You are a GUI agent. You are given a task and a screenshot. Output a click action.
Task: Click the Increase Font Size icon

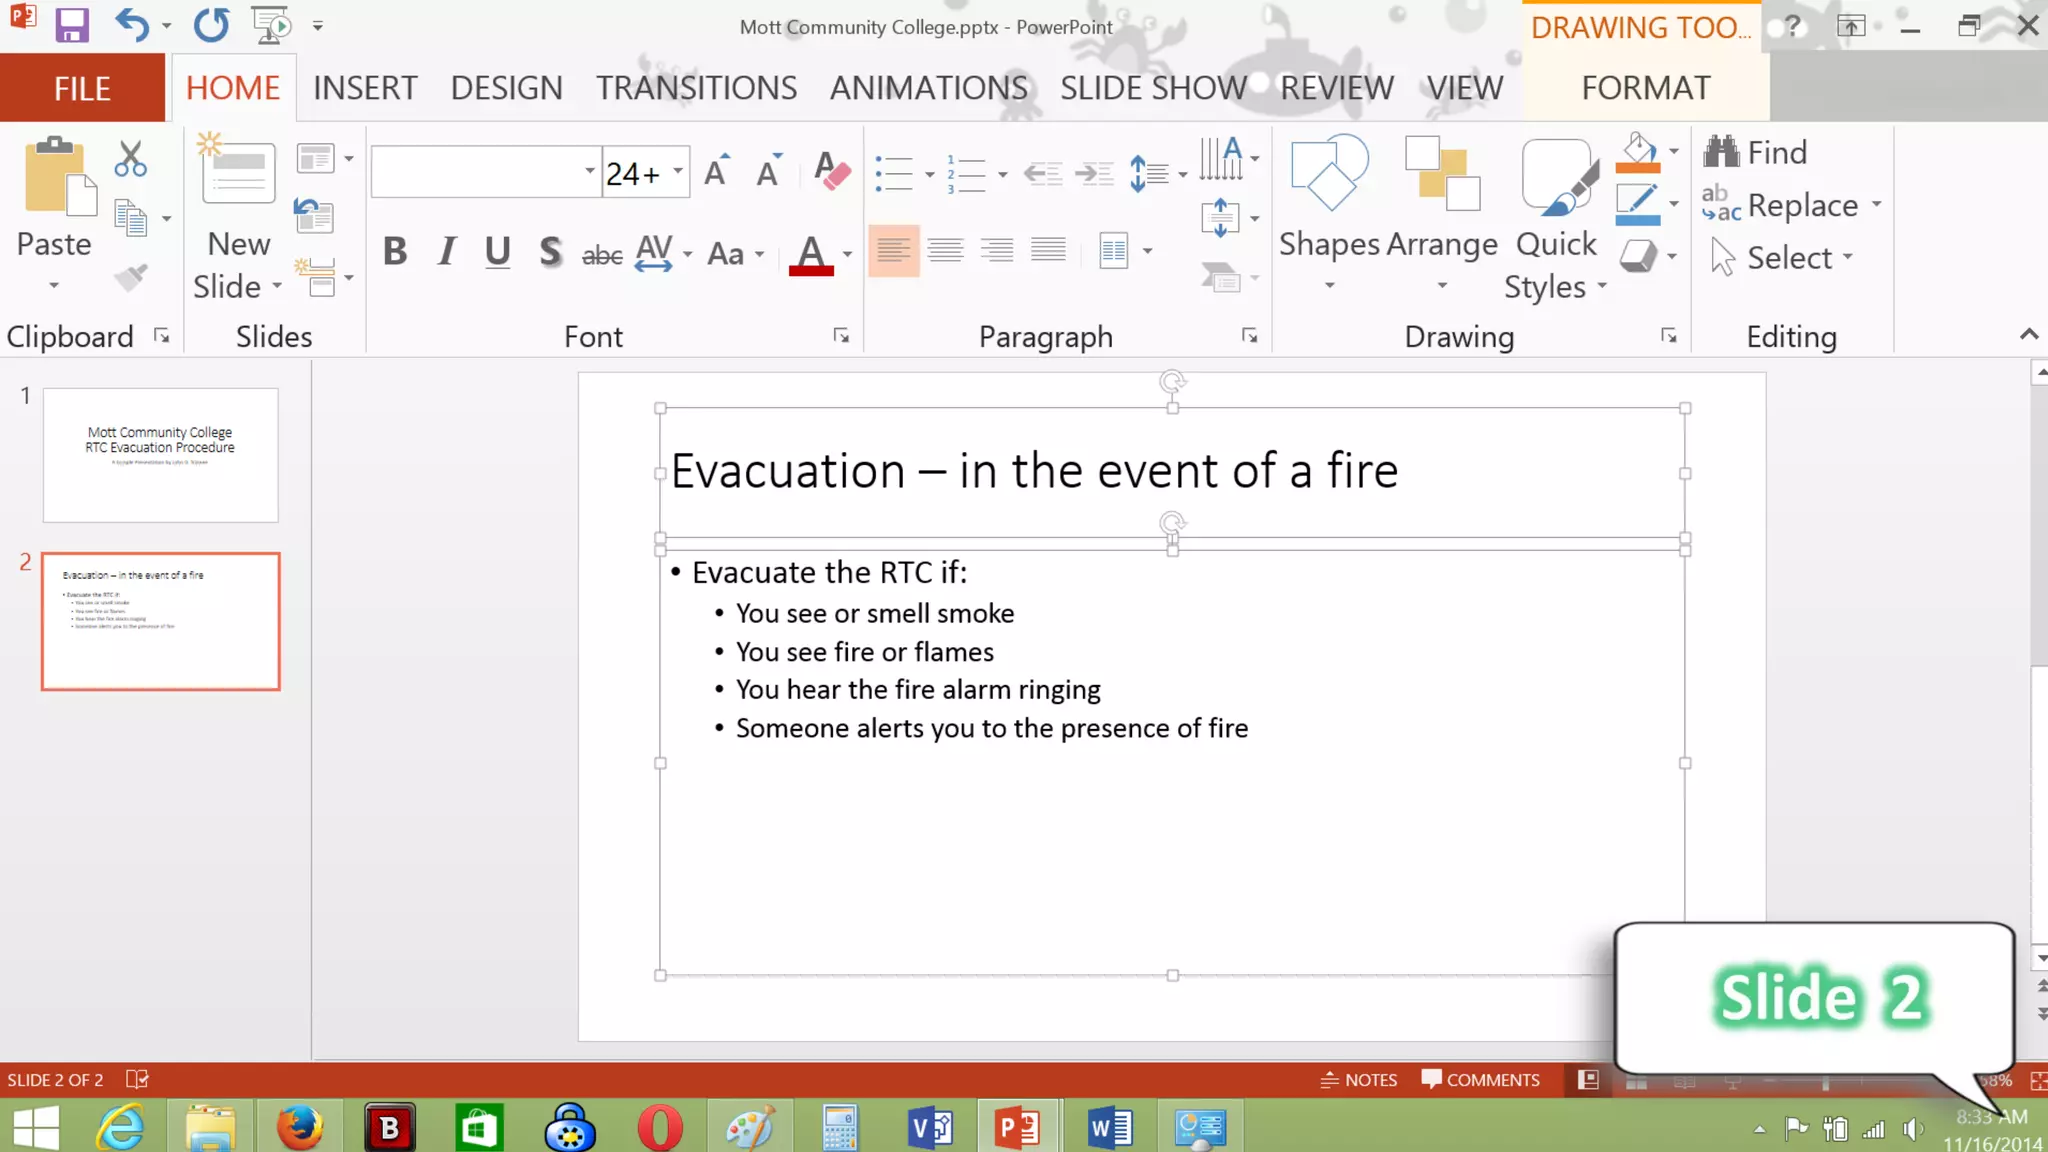click(x=716, y=172)
